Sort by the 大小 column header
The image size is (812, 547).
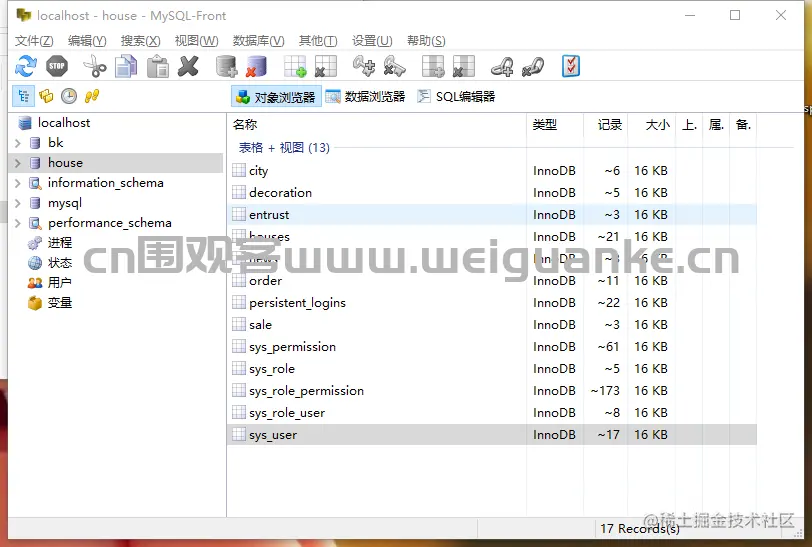[651, 125]
